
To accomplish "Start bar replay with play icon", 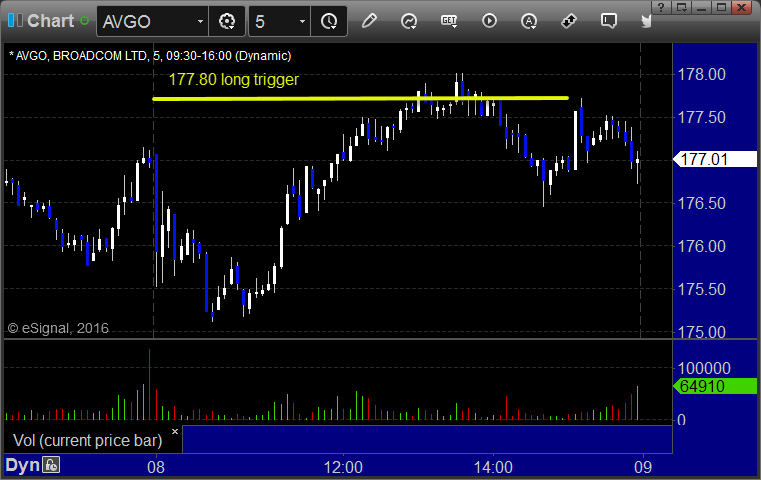I will (489, 21).
